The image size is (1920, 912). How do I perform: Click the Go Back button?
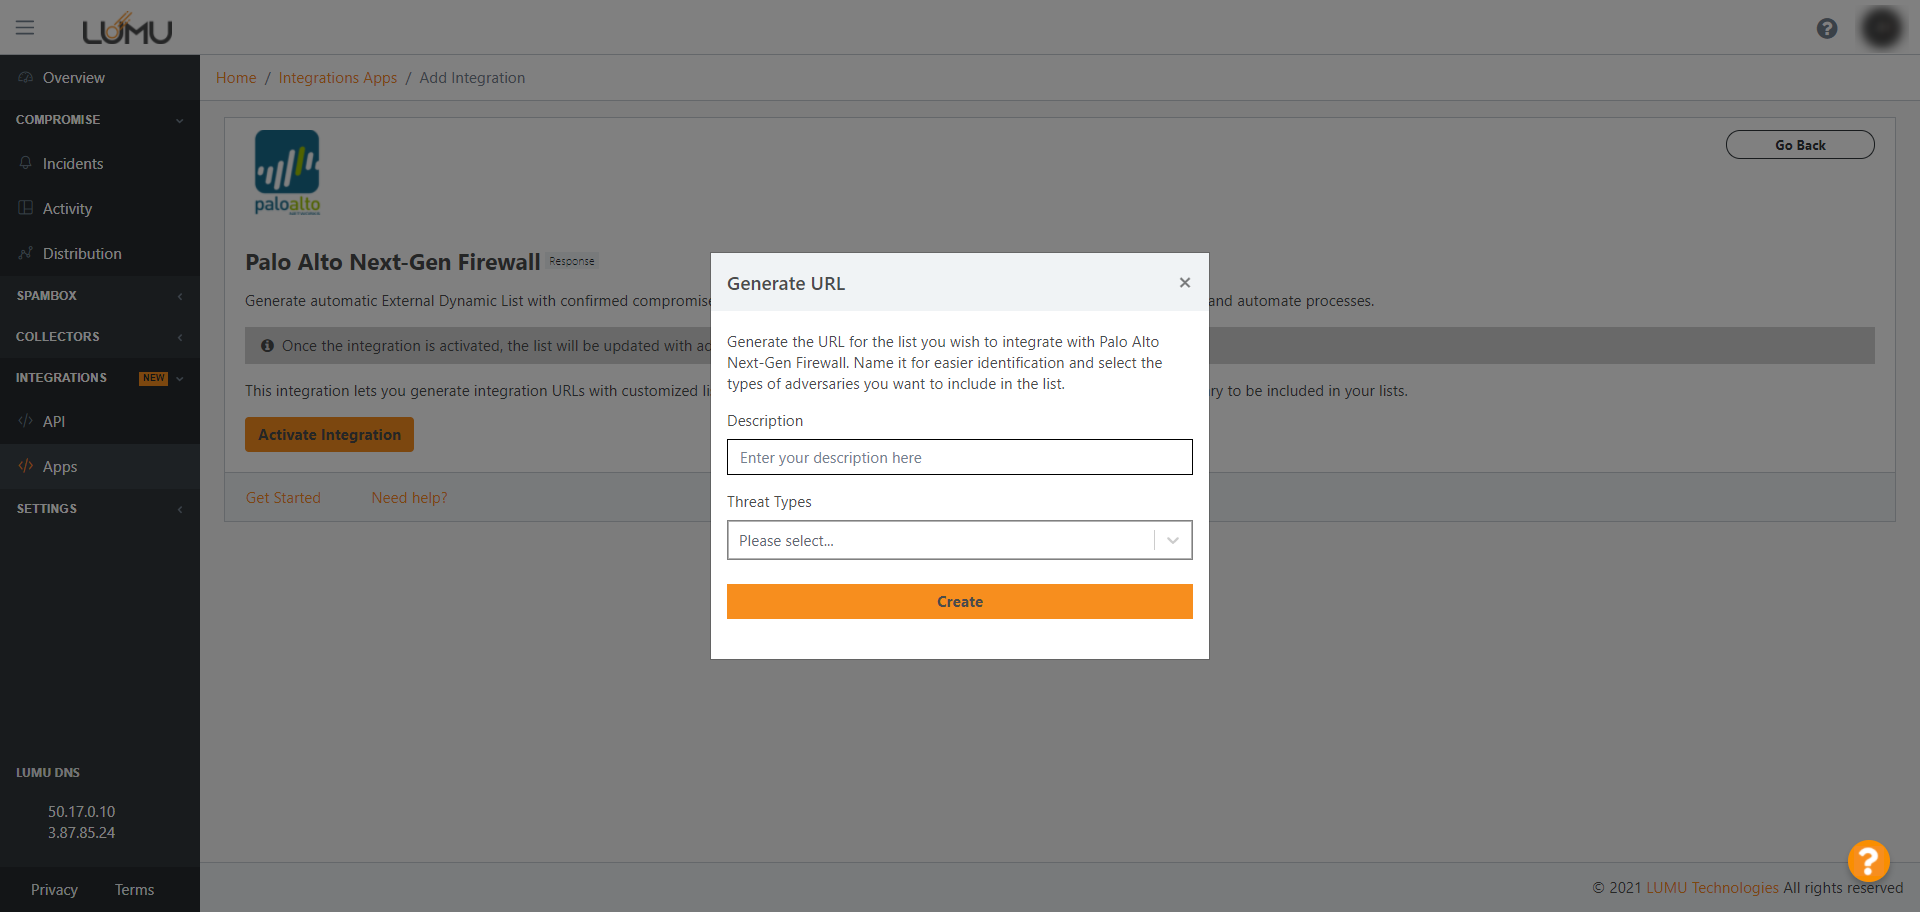pyautogui.click(x=1799, y=145)
